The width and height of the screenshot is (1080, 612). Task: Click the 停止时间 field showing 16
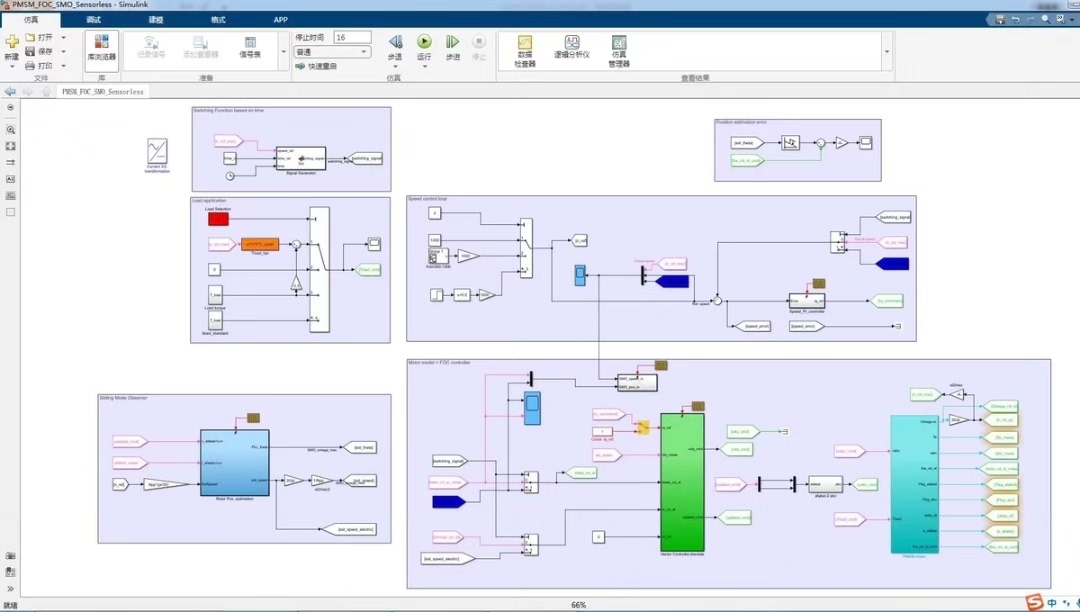click(x=352, y=37)
